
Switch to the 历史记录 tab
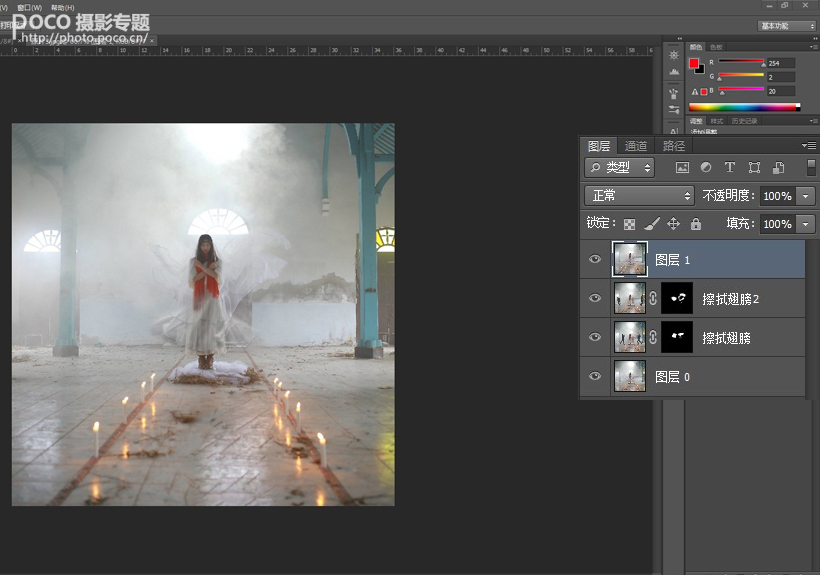pos(744,121)
